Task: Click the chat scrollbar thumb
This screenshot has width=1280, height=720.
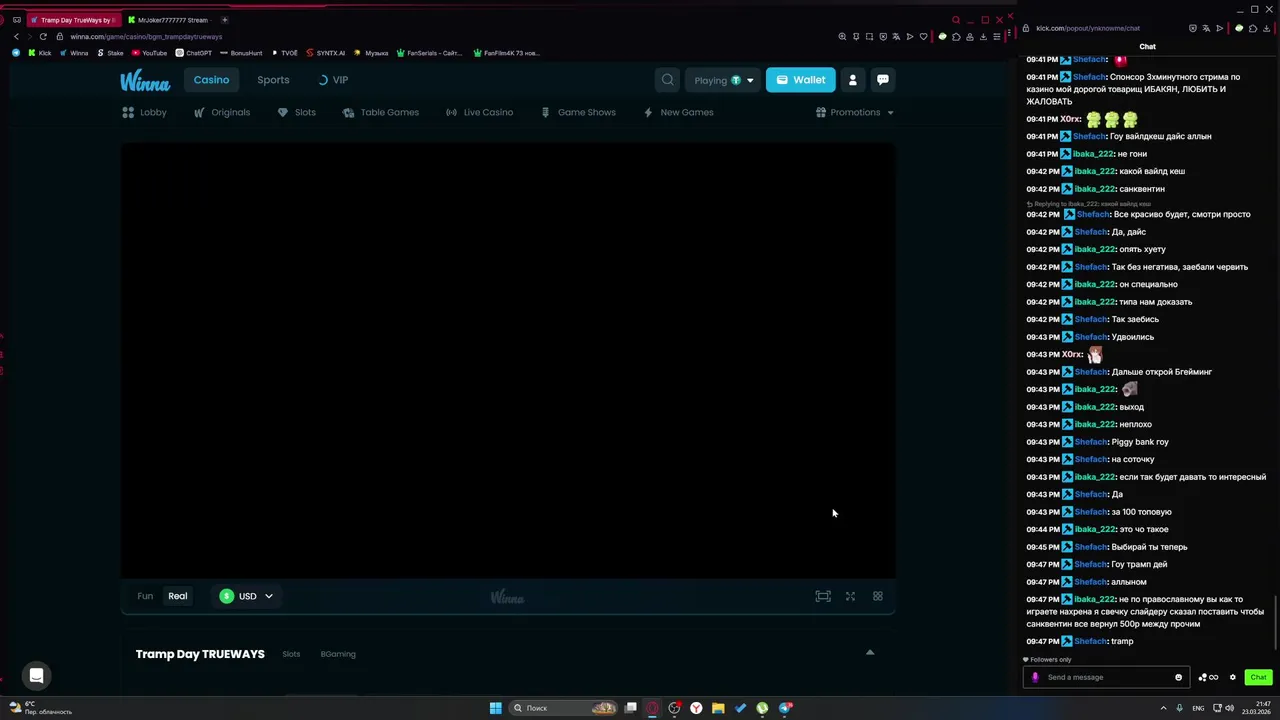Action: tap(1276, 622)
